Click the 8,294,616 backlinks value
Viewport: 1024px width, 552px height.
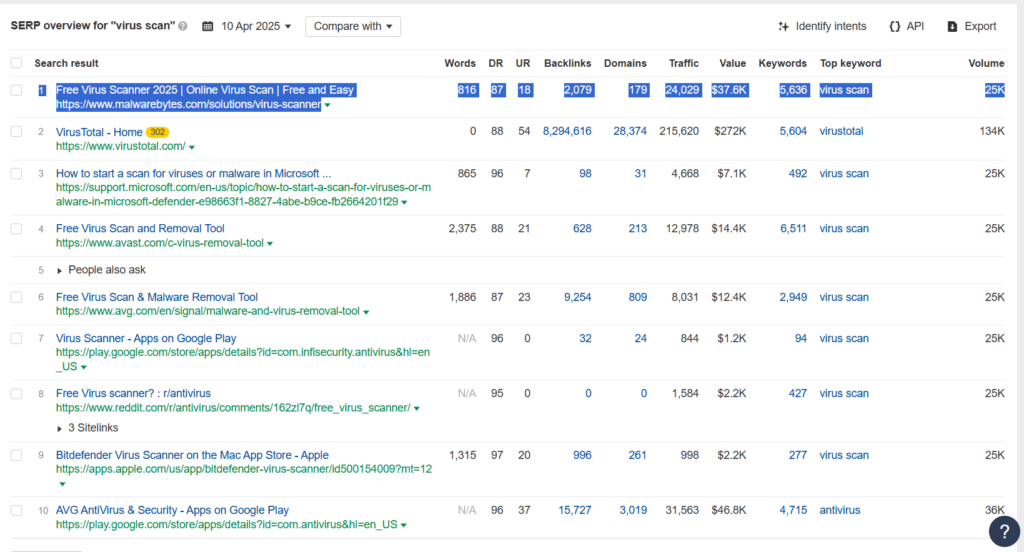coord(567,131)
